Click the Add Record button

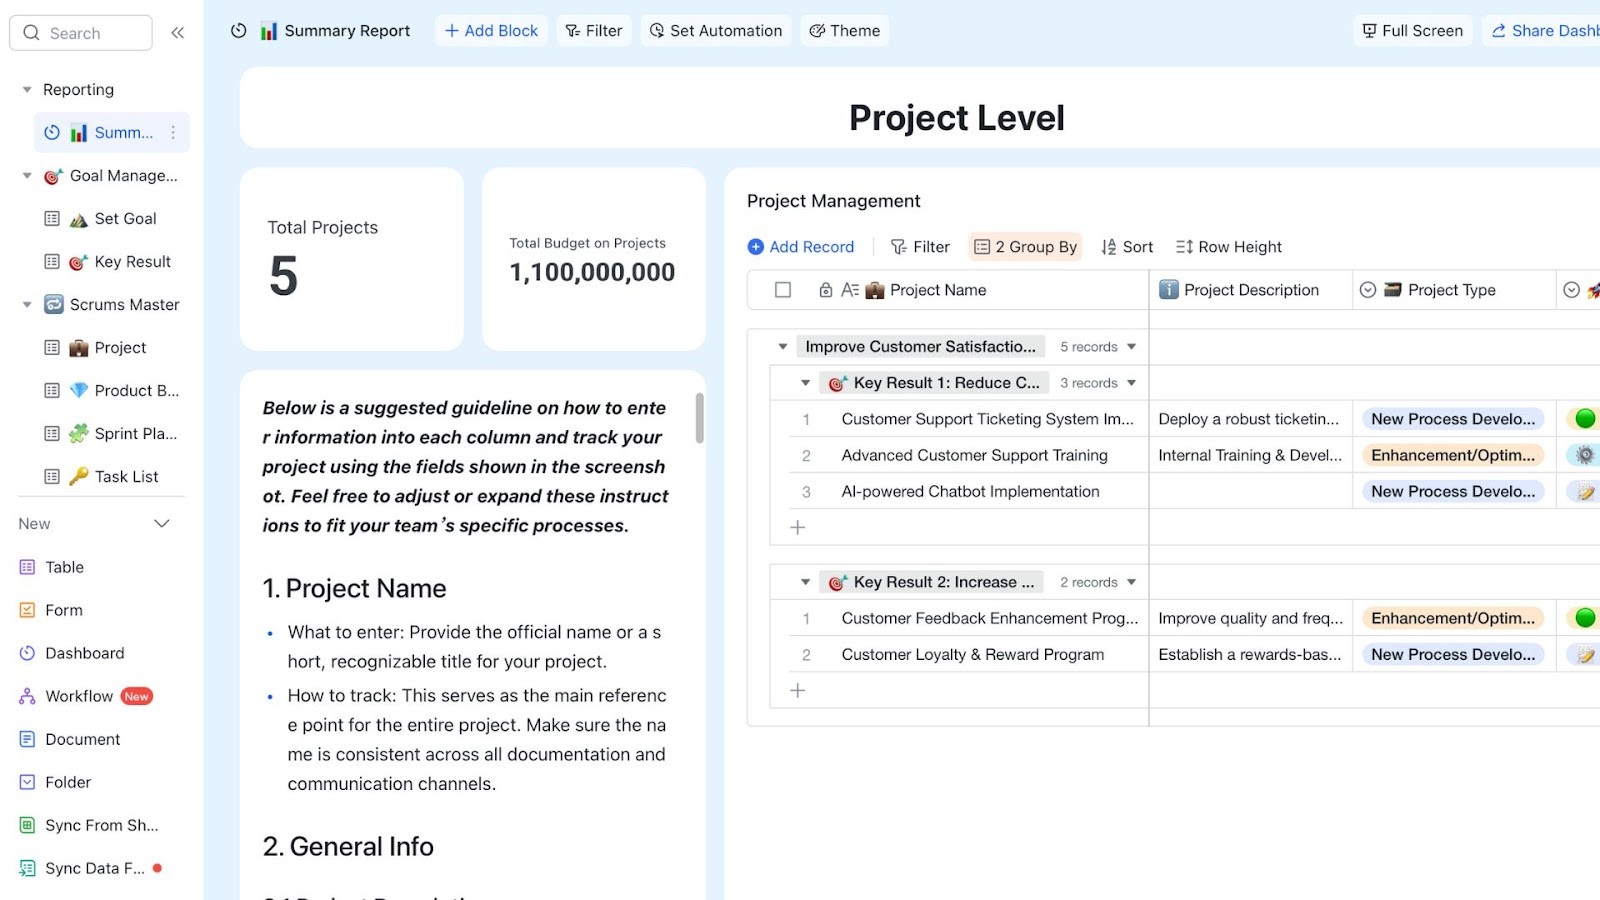point(800,246)
